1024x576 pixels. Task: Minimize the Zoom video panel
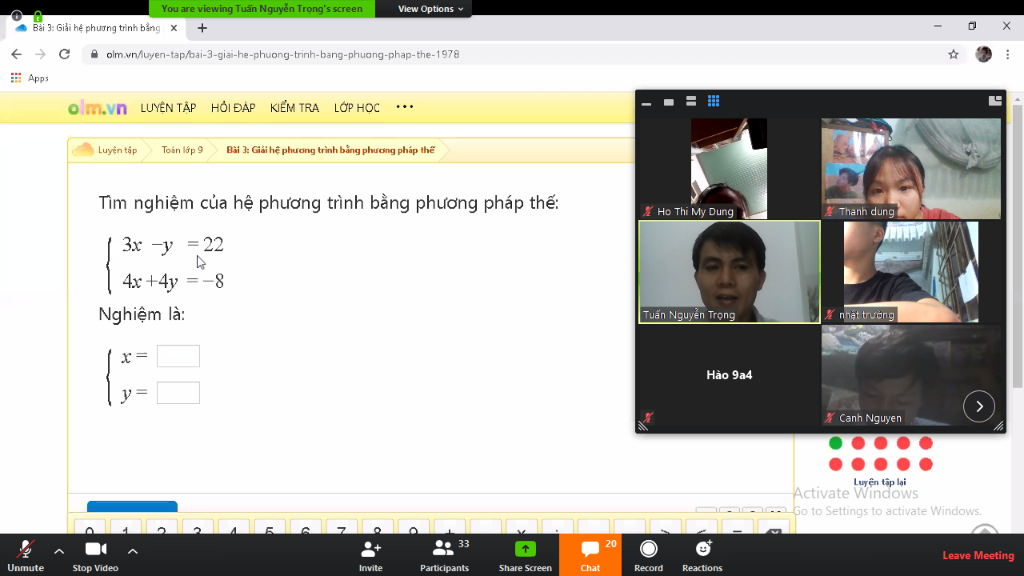tap(647, 103)
